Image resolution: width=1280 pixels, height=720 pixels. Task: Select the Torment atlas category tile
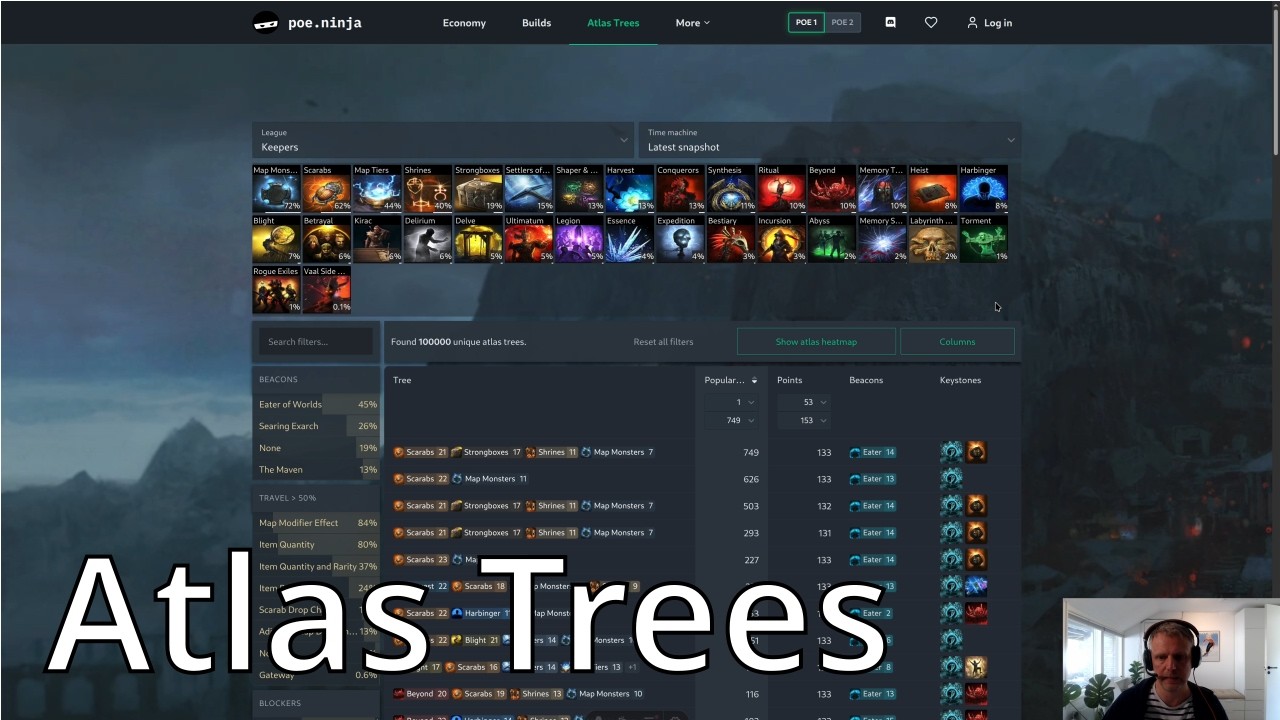pyautogui.click(x=984, y=239)
